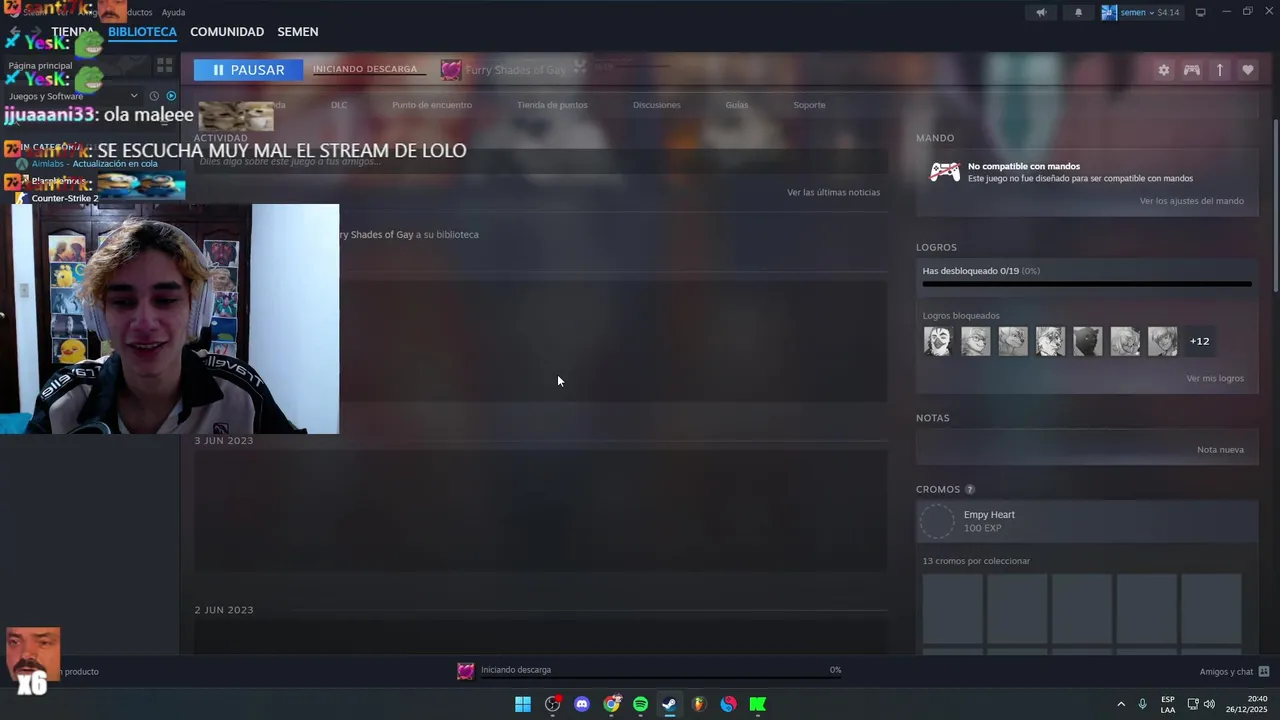Screen dimensions: 1280x720
Task: Click the microphone icon in system tray
Action: point(1142,704)
